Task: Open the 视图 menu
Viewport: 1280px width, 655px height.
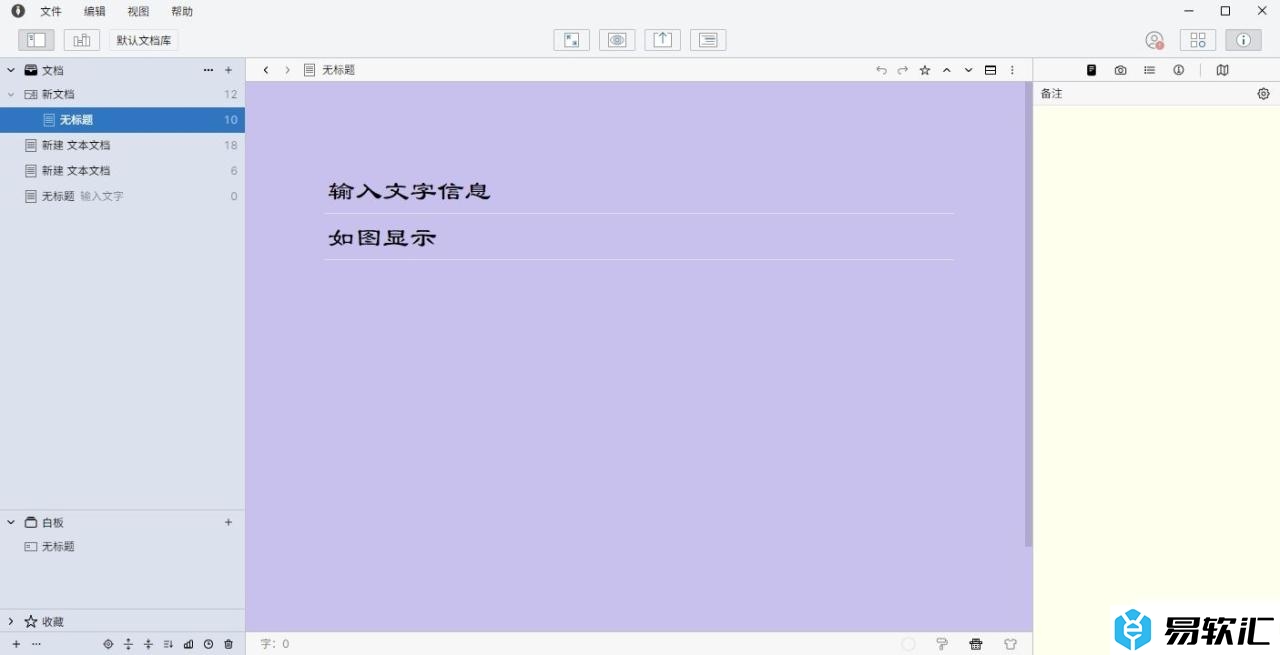Action: coord(138,11)
